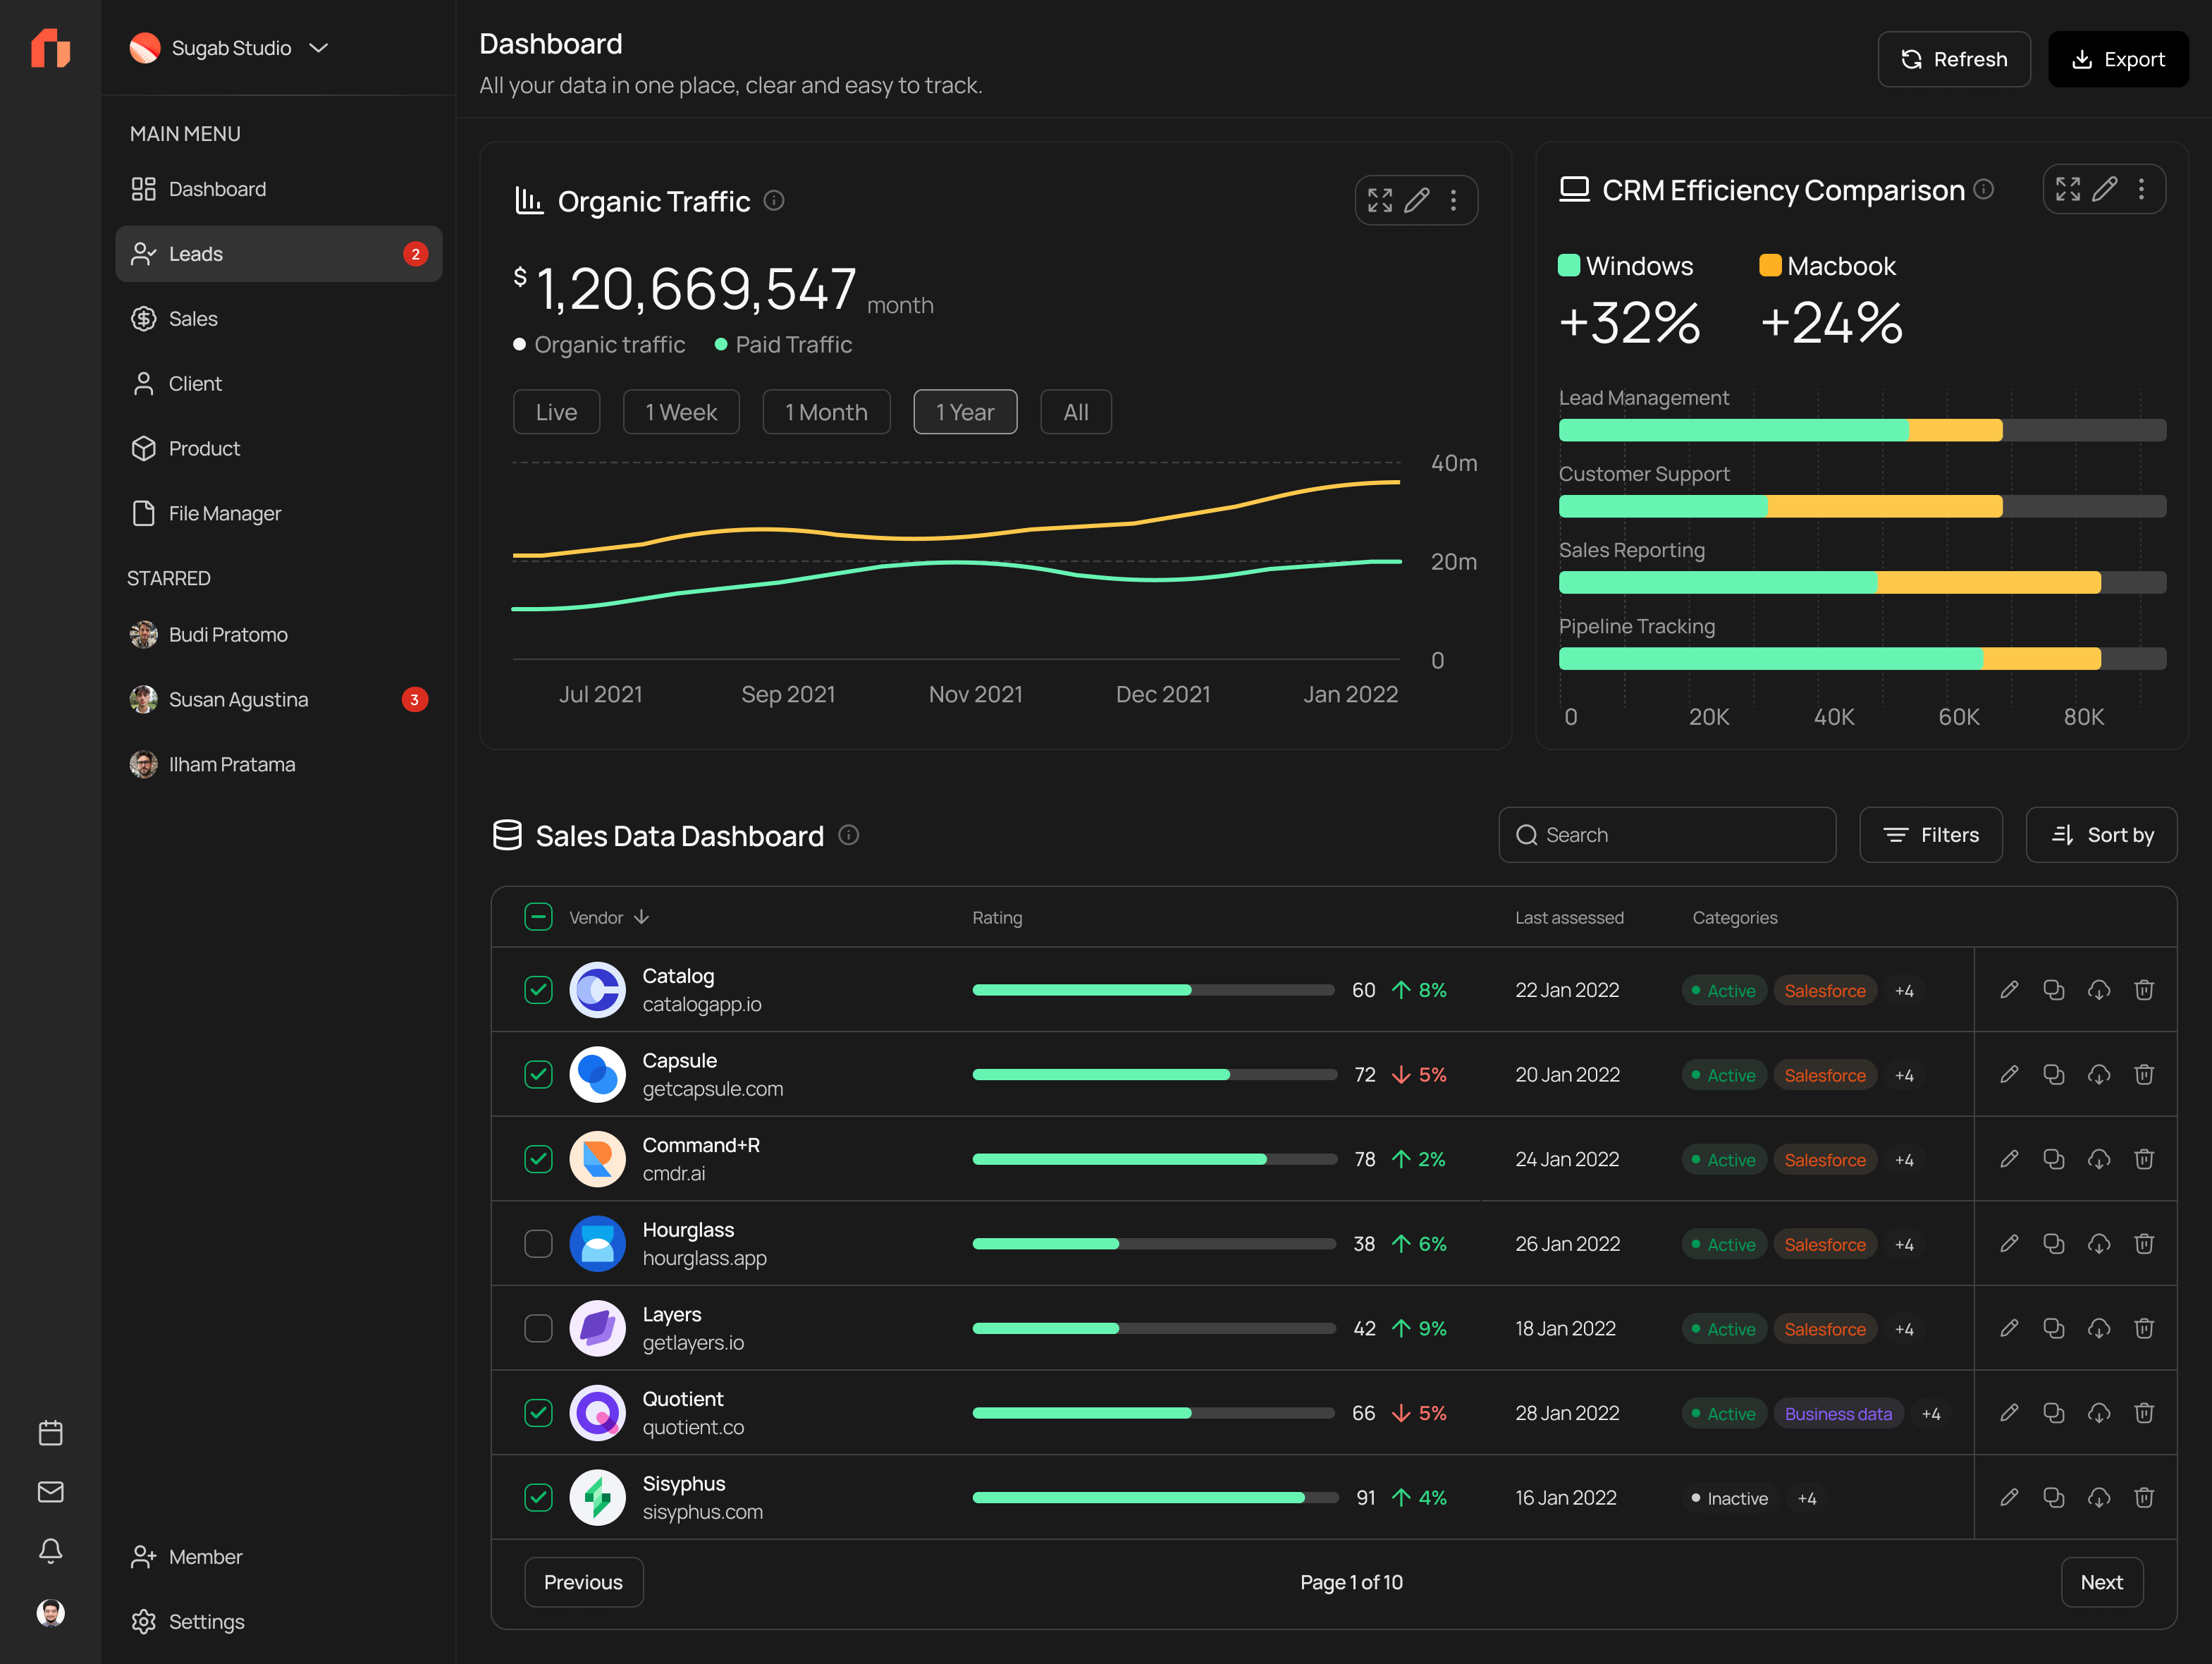Delete the Sisyphus vendor row
The height and width of the screenshot is (1664, 2212).
pyautogui.click(x=2144, y=1497)
